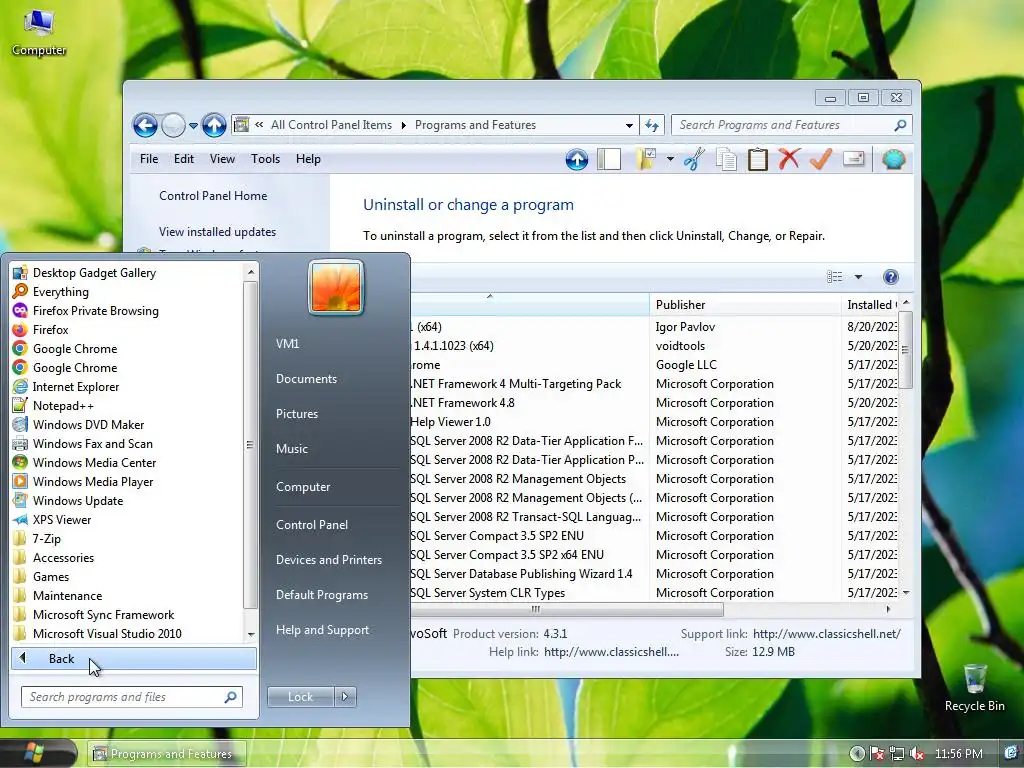Click the Paste clipboard toolbar icon
The width and height of the screenshot is (1024, 768).
pos(758,159)
